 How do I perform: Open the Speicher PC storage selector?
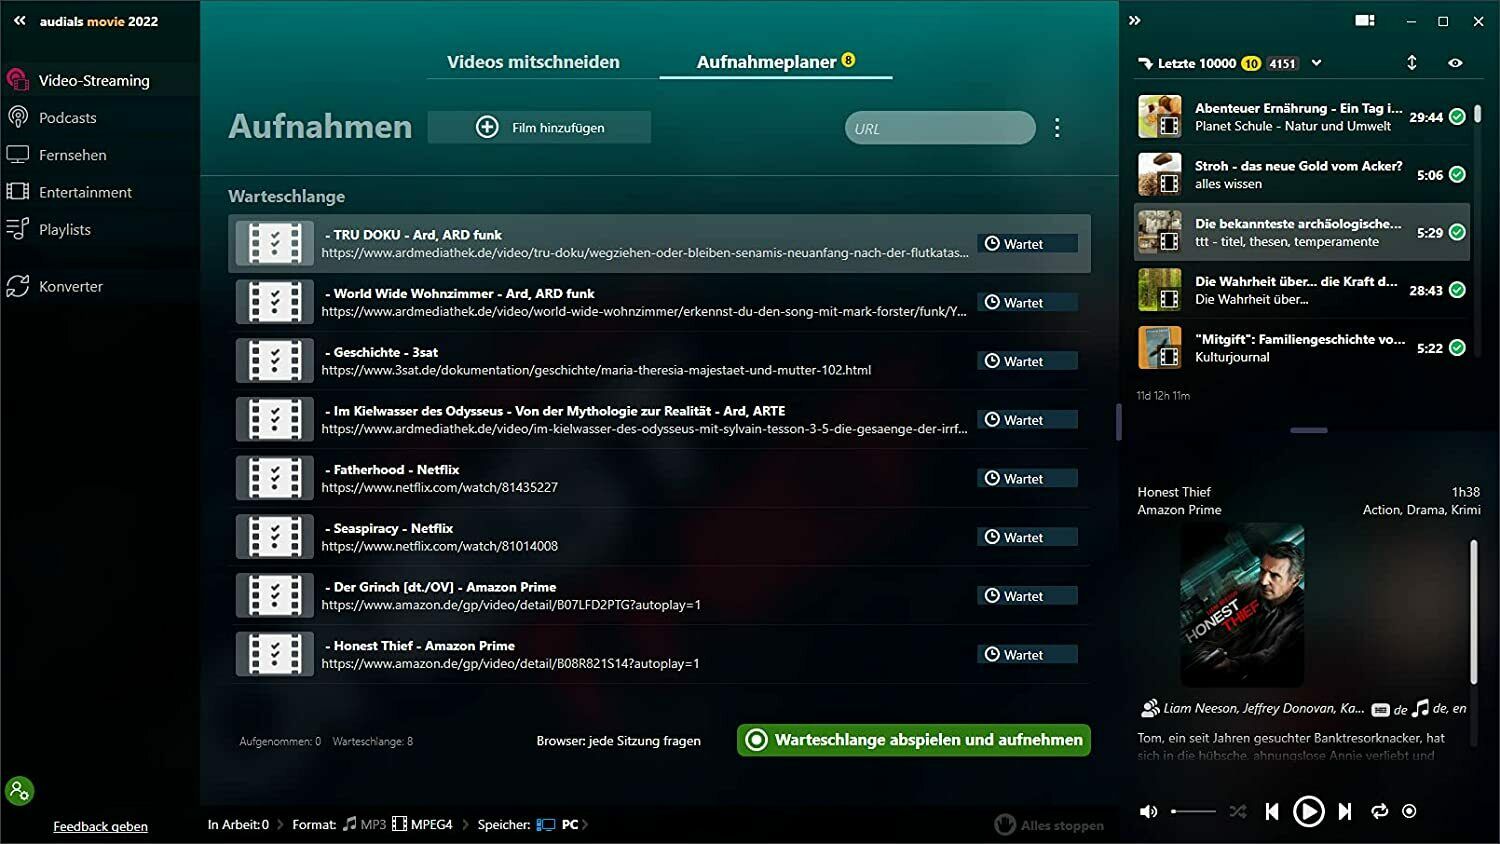(563, 825)
